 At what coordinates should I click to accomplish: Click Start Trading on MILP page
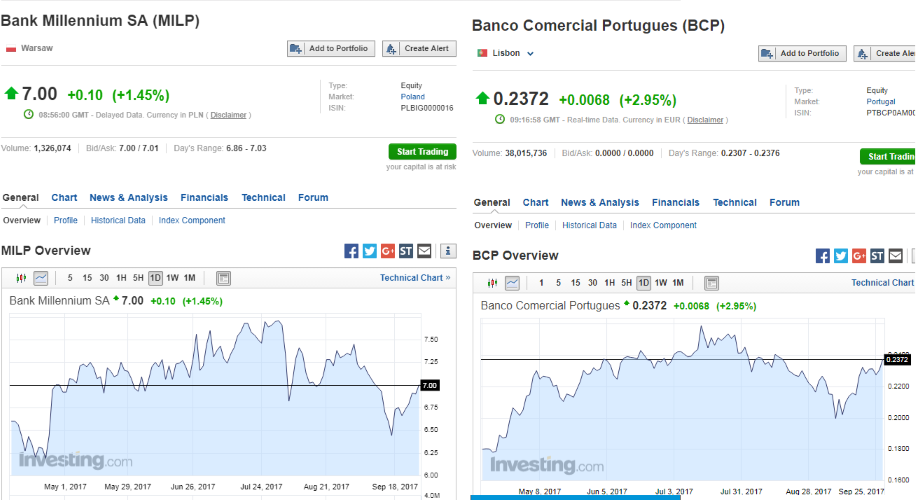point(422,151)
